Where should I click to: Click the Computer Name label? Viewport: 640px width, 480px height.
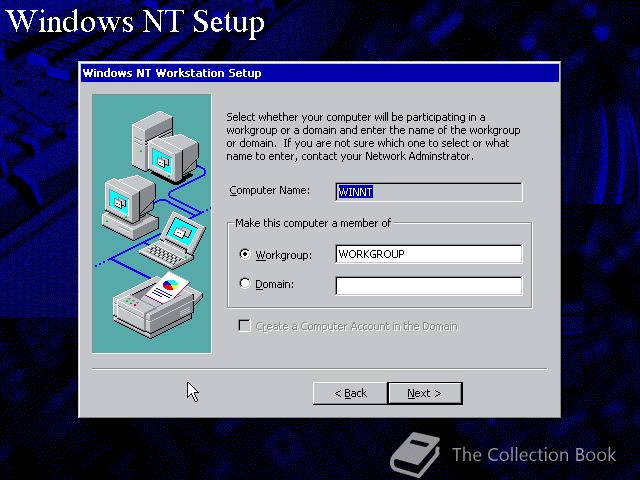269,191
